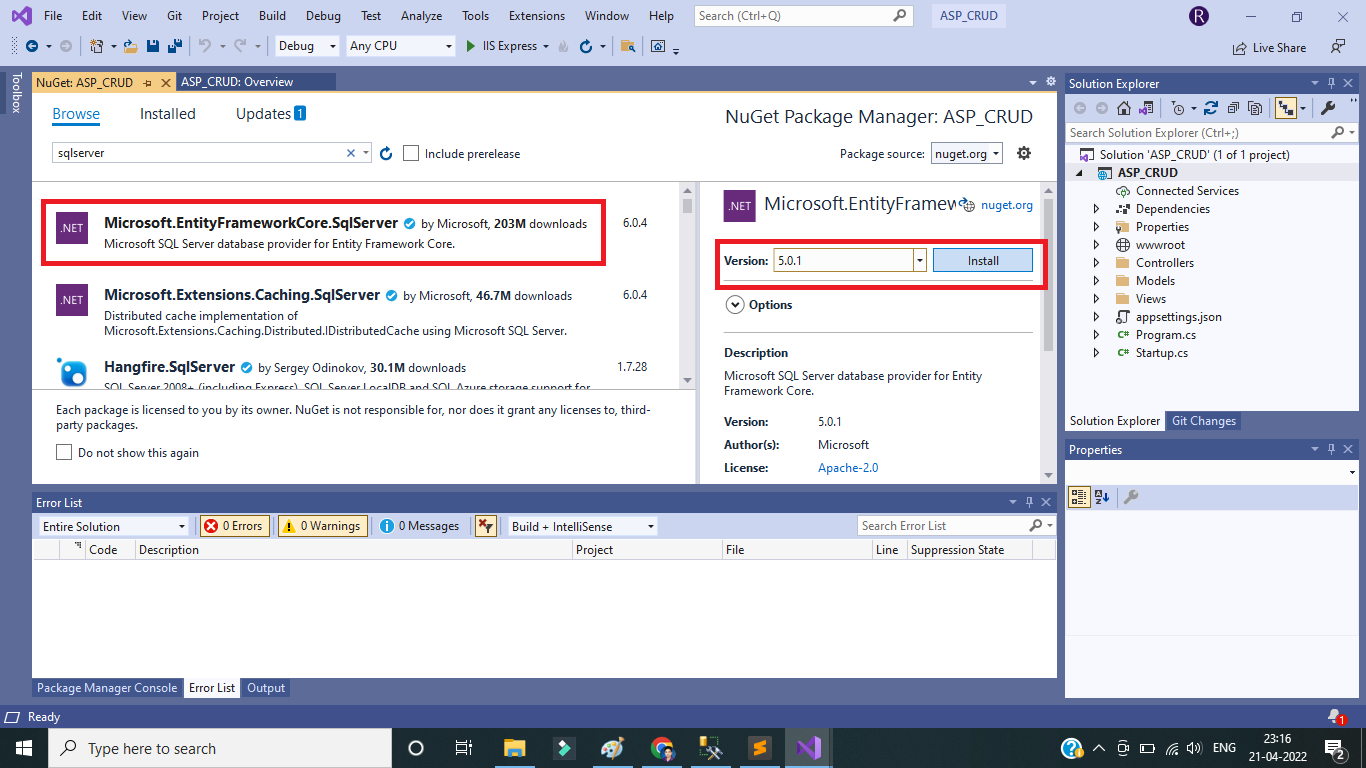Expand the Controllers folder node
The image size is (1366, 768).
1096,263
